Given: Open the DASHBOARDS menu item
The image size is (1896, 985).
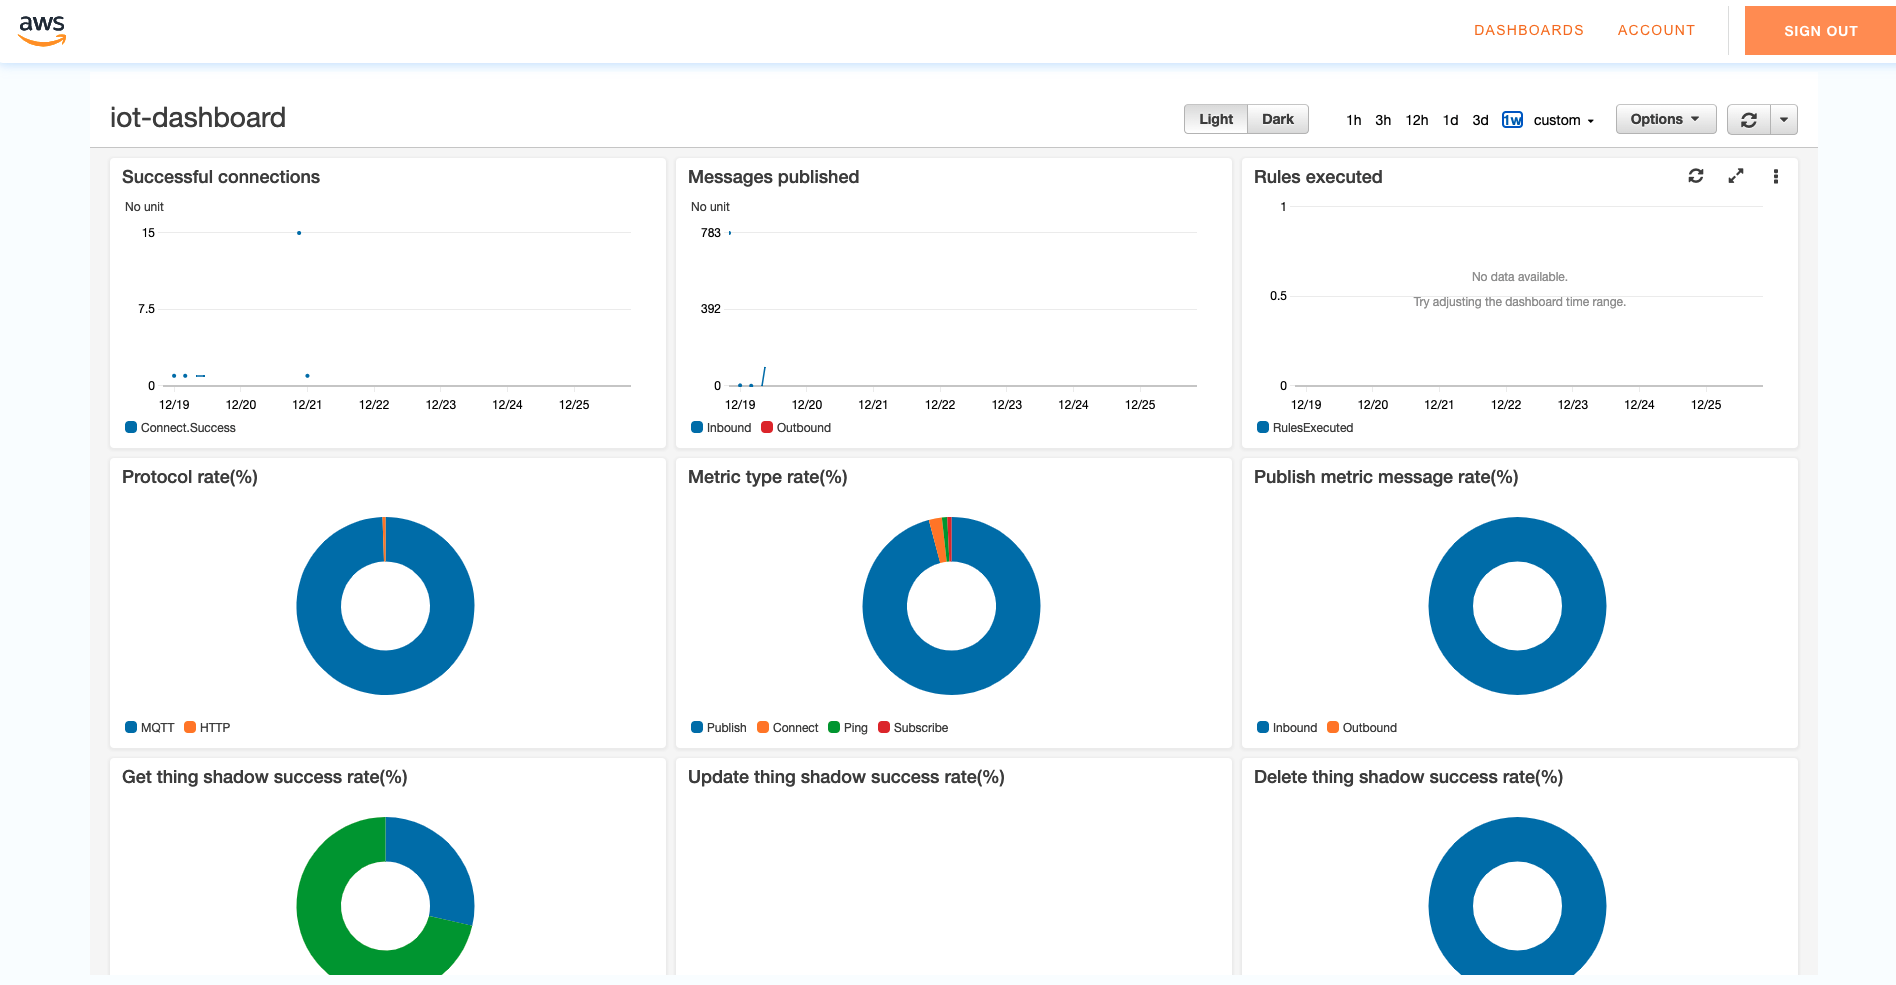Looking at the screenshot, I should (x=1529, y=30).
